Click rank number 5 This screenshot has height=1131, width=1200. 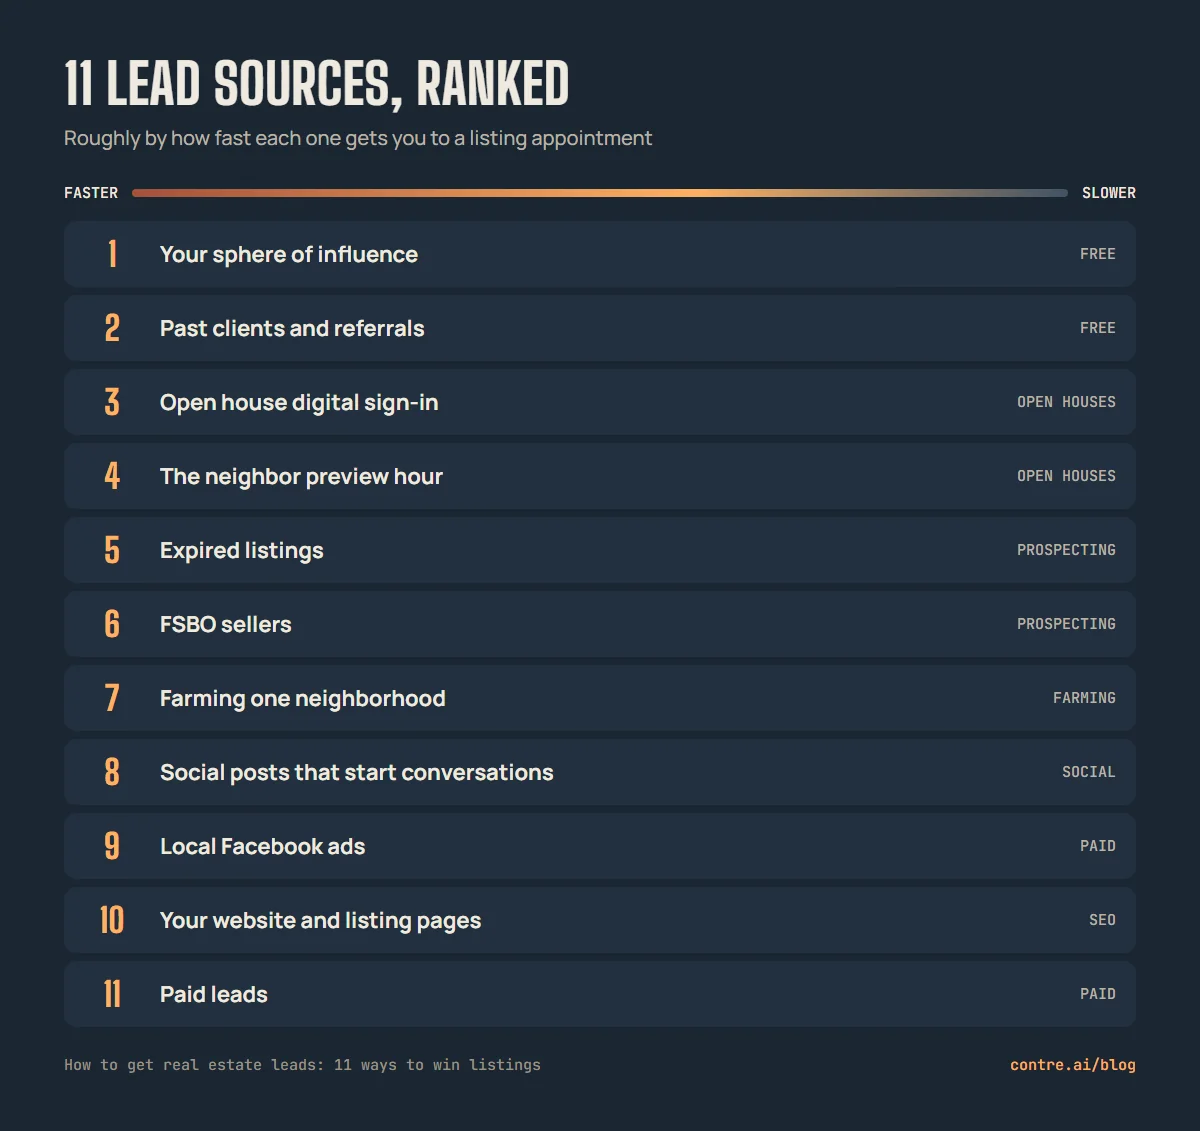click(112, 550)
